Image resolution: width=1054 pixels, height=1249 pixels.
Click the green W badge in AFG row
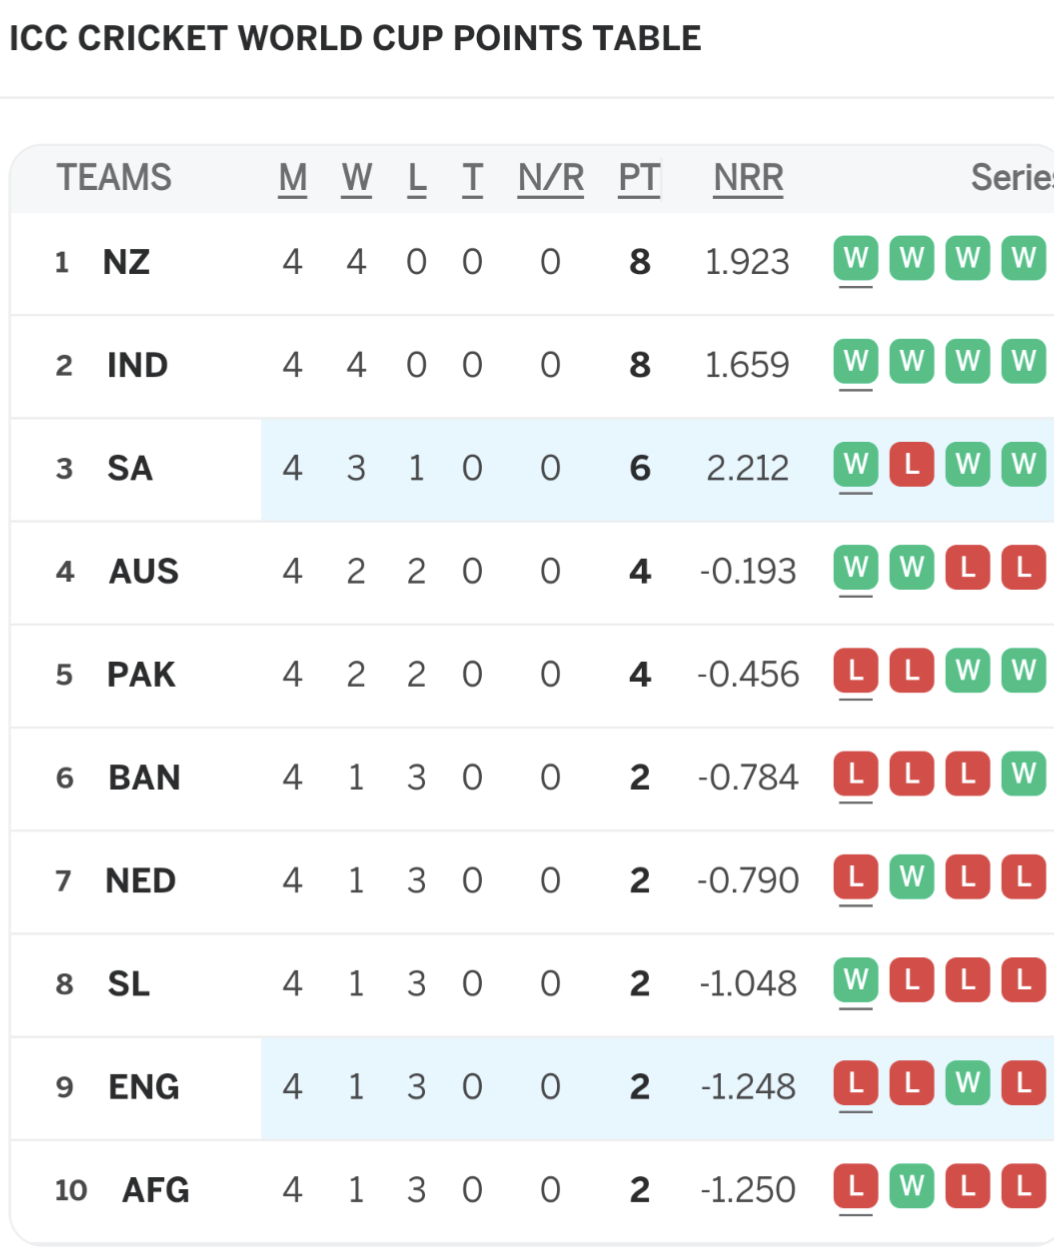point(912,1185)
